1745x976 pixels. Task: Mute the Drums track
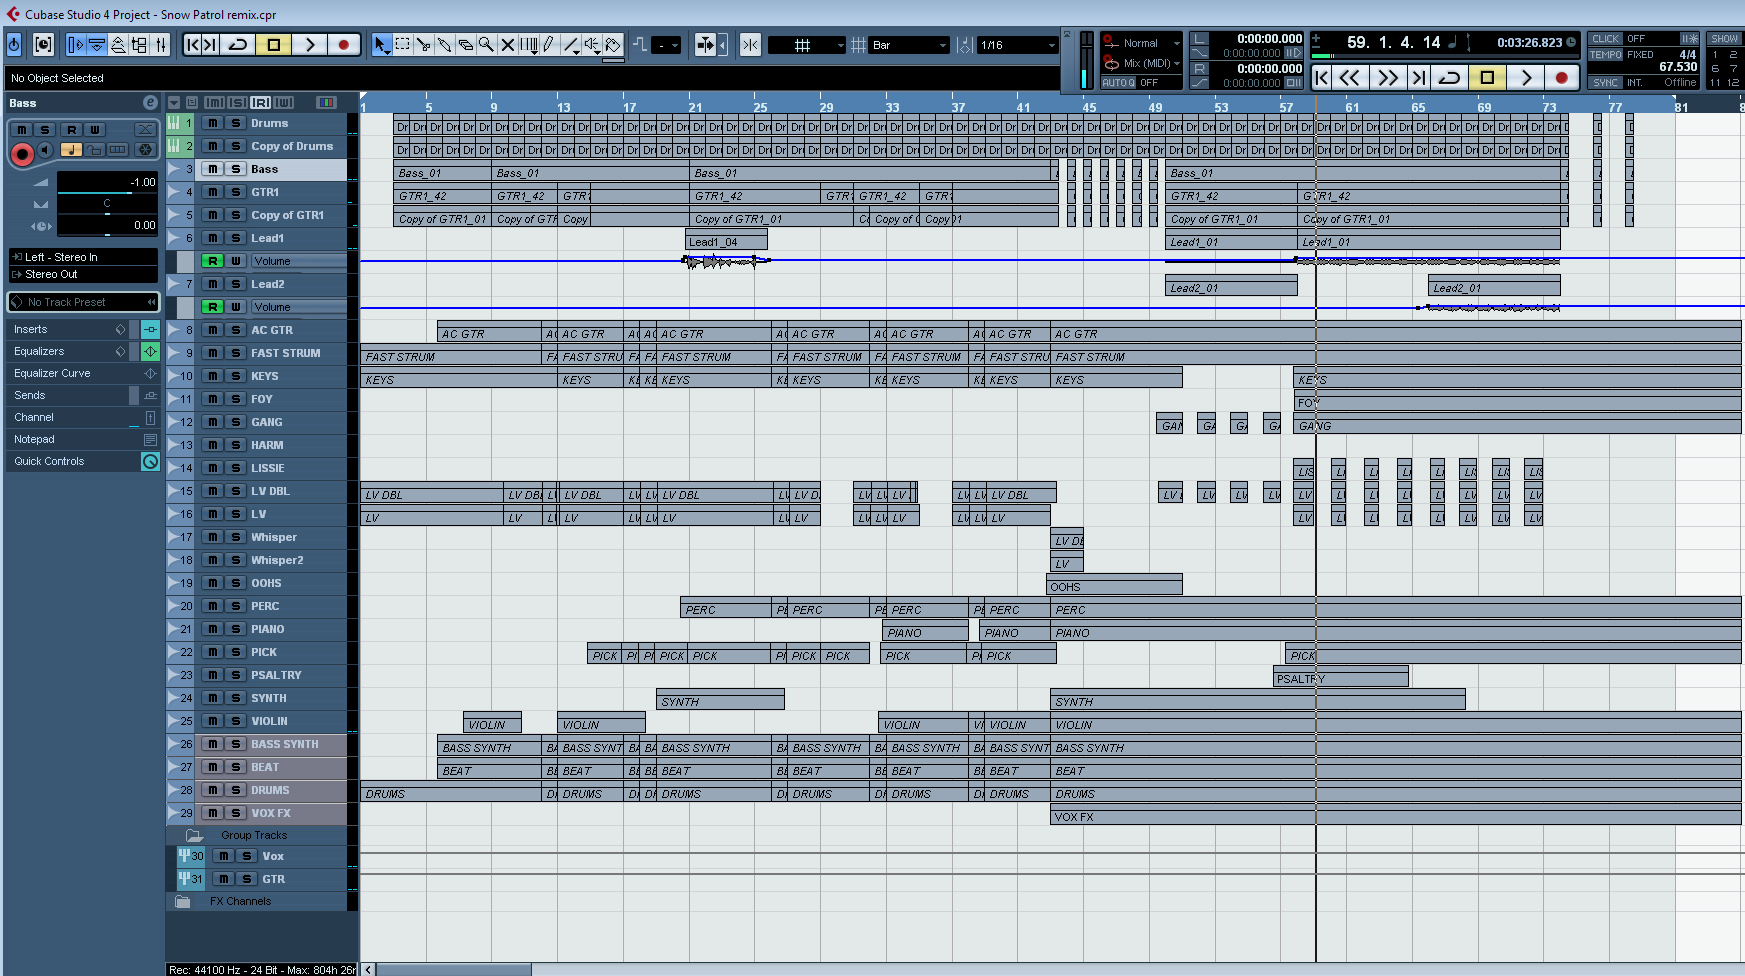pos(213,123)
